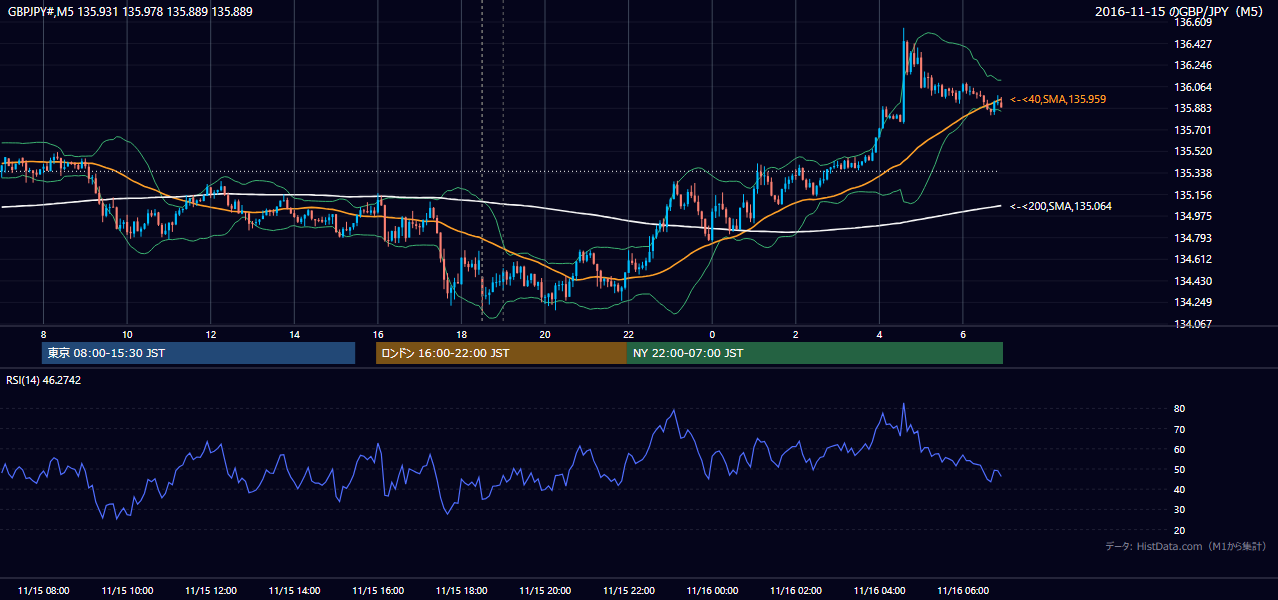Click price level 135.701 on the axis
The width and height of the screenshot is (1278, 600).
pos(1194,130)
